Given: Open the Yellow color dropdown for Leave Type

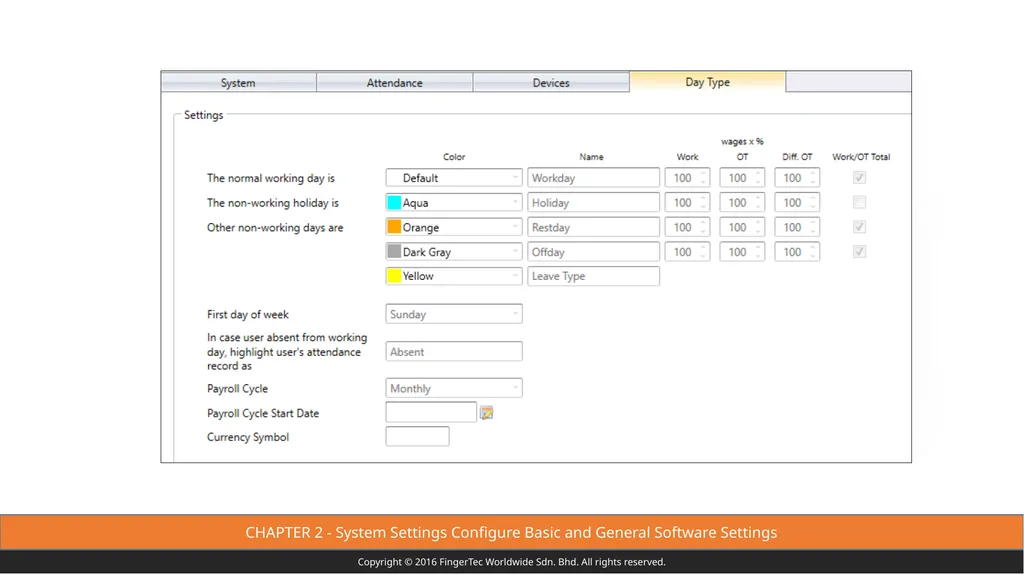Looking at the screenshot, I should [454, 276].
